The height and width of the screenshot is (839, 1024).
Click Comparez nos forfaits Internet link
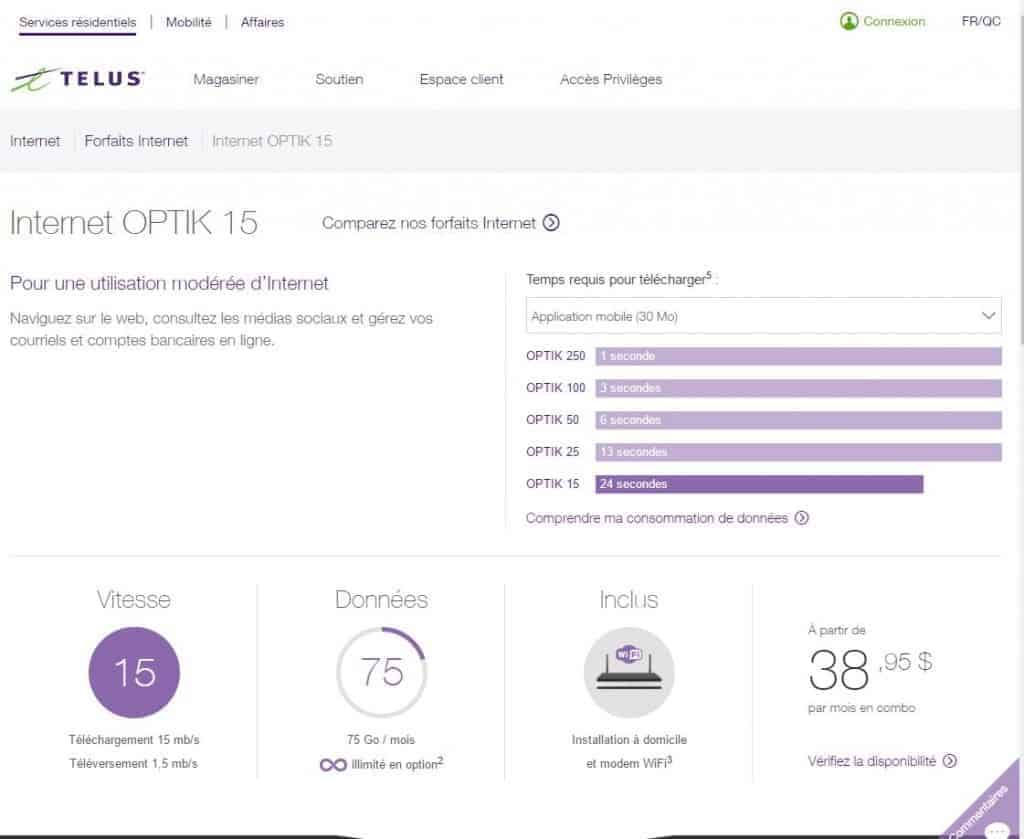[429, 223]
